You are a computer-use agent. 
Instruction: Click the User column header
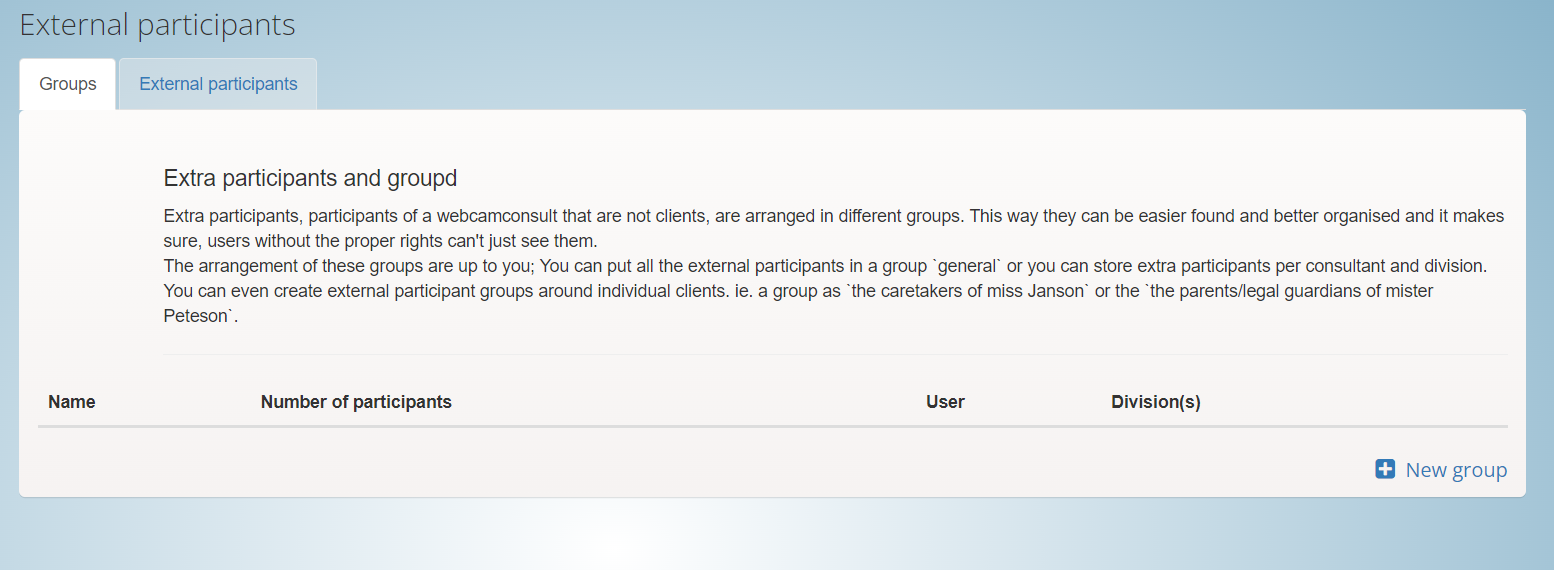[x=945, y=402]
